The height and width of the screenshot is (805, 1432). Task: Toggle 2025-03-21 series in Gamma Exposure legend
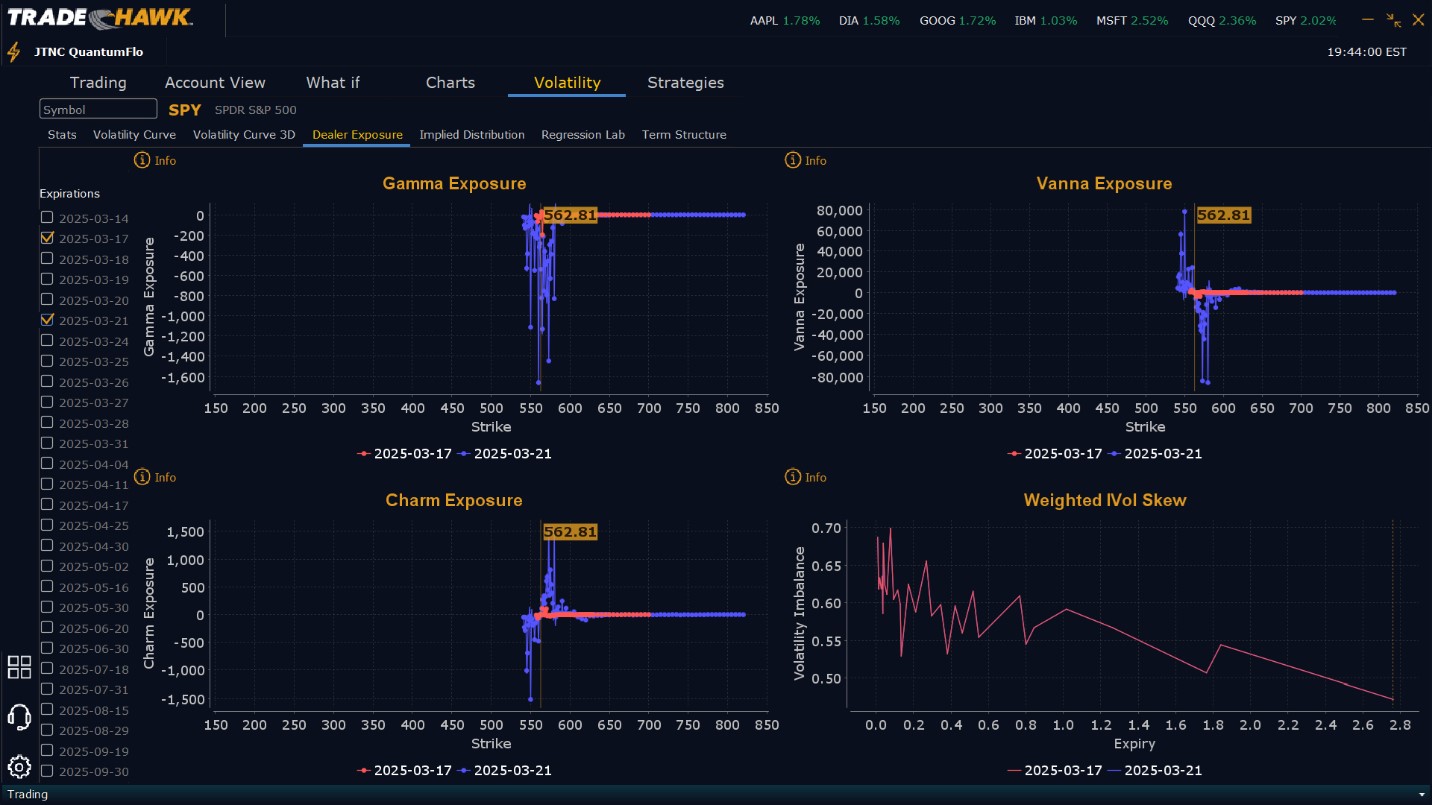(504, 454)
